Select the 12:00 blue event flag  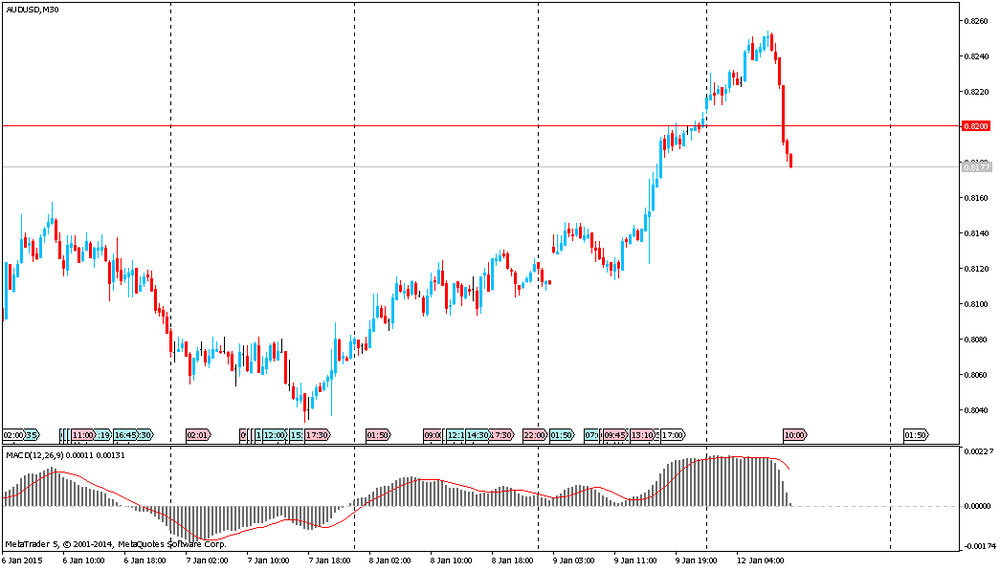[274, 435]
